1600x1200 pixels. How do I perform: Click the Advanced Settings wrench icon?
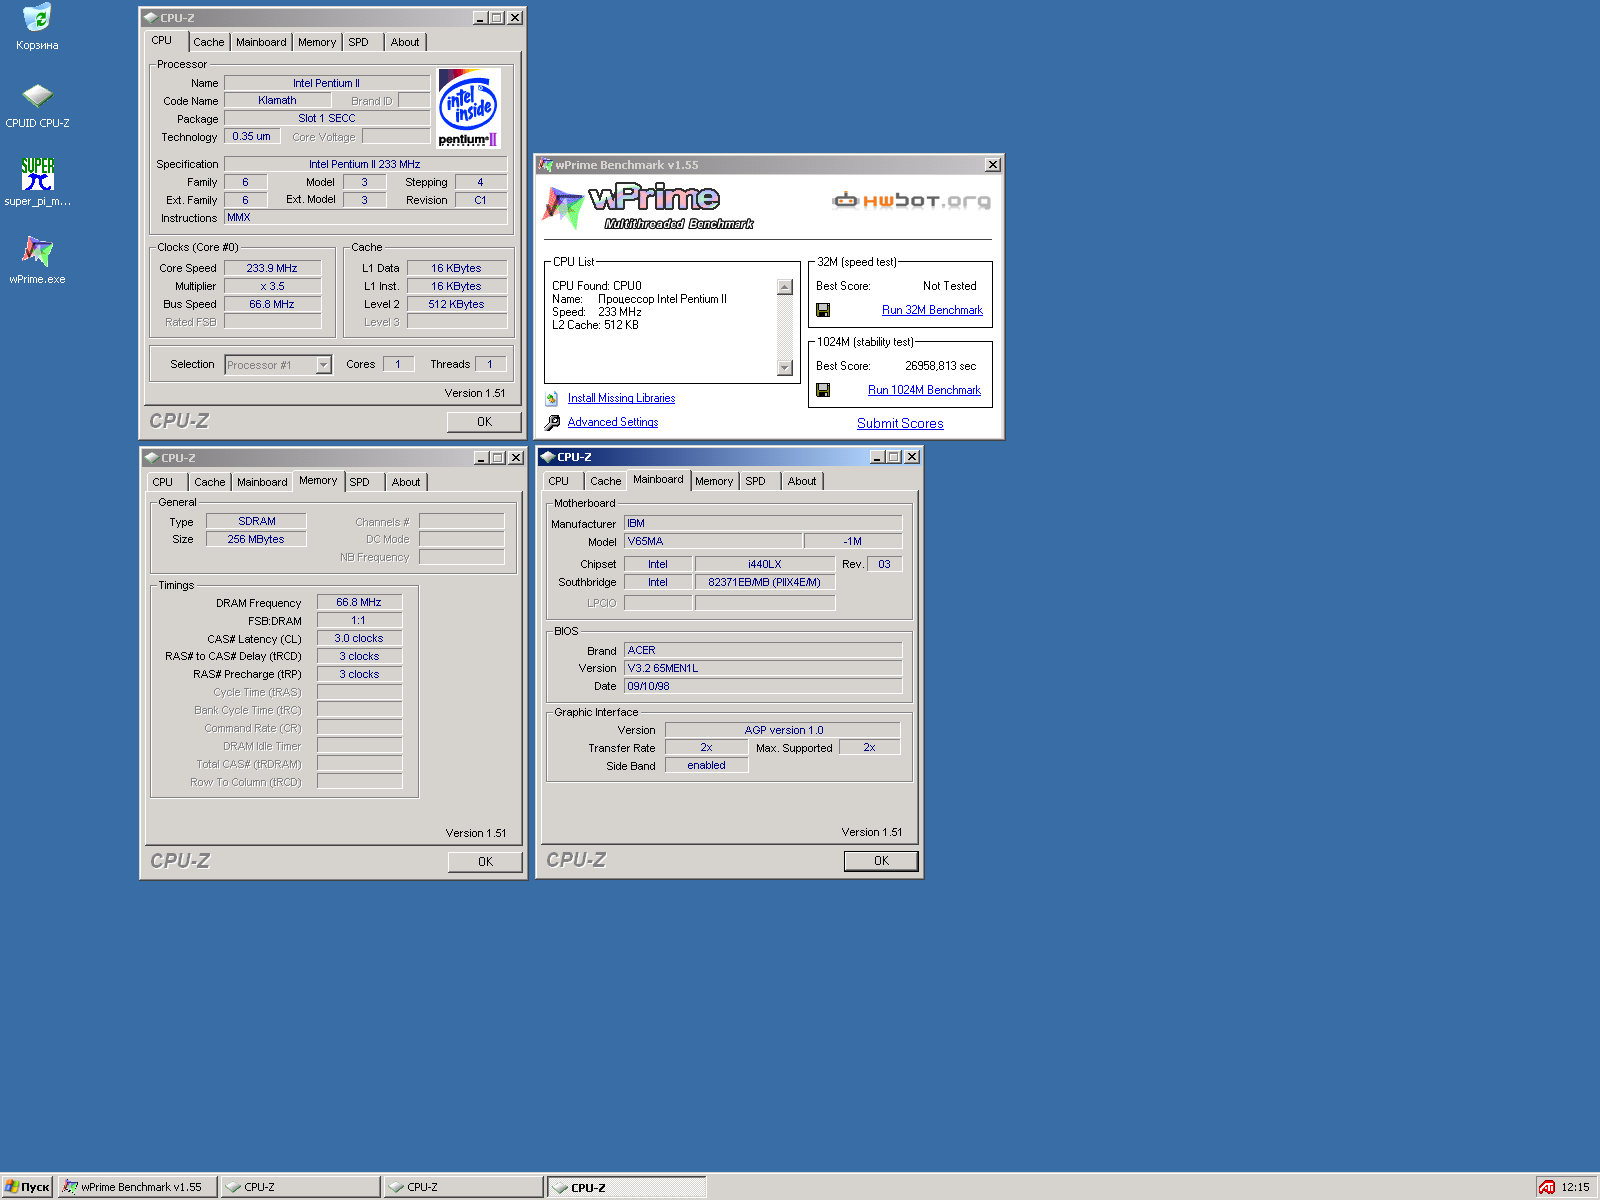tap(552, 422)
